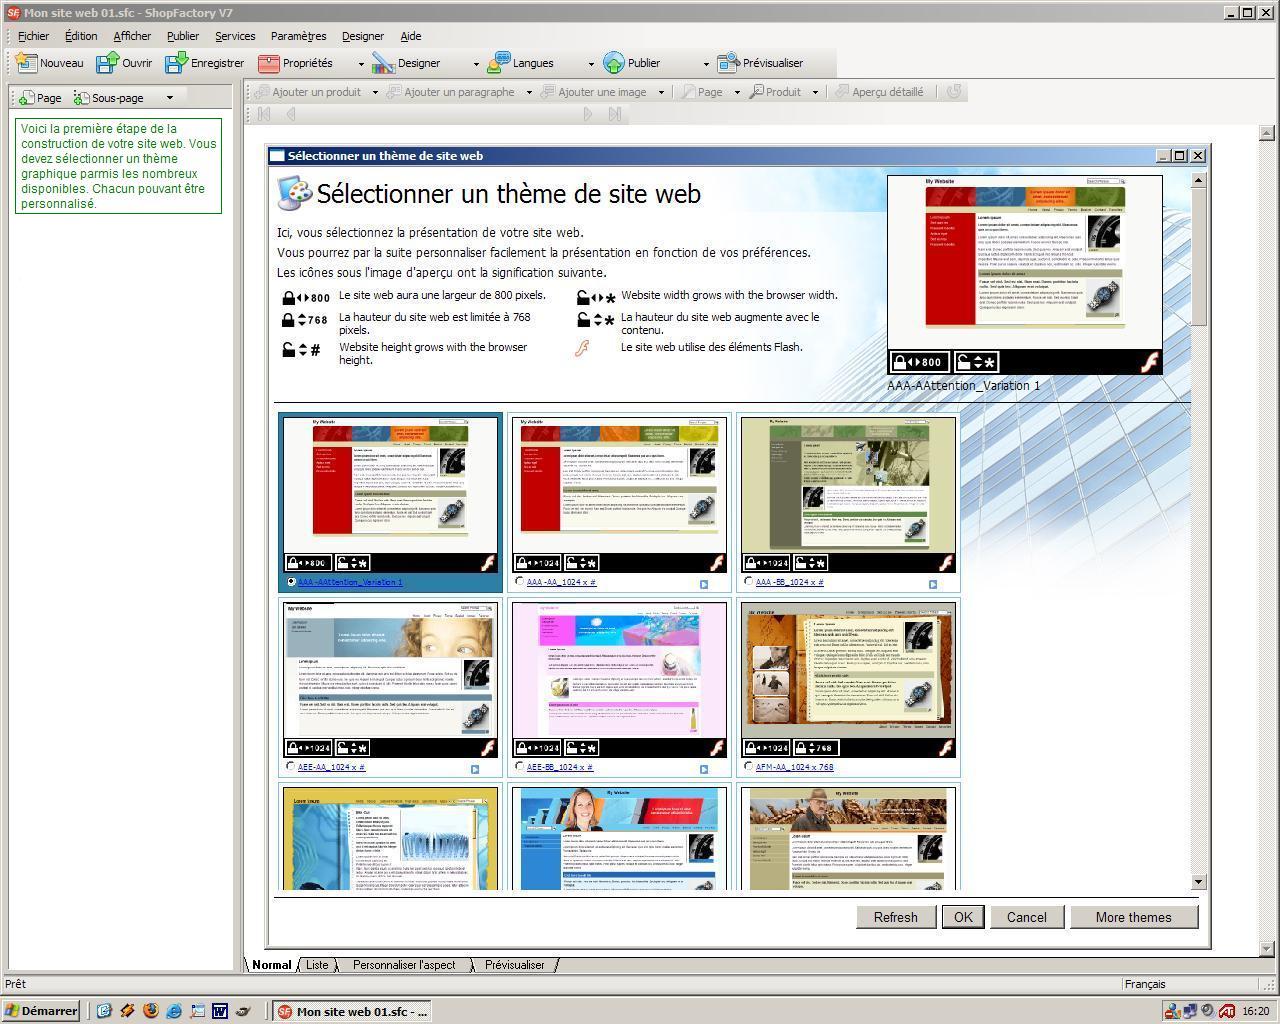The height and width of the screenshot is (1024, 1280).
Task: Launch Designer from the toolbar
Action: pos(383,63)
